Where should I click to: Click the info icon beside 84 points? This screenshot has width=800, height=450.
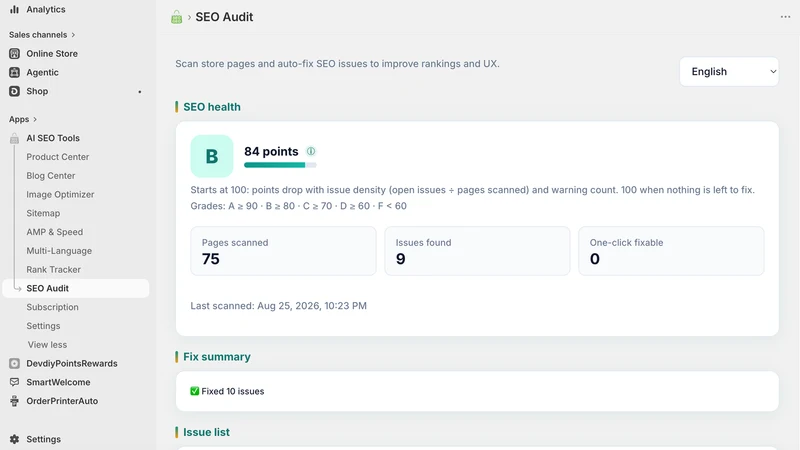(x=311, y=151)
